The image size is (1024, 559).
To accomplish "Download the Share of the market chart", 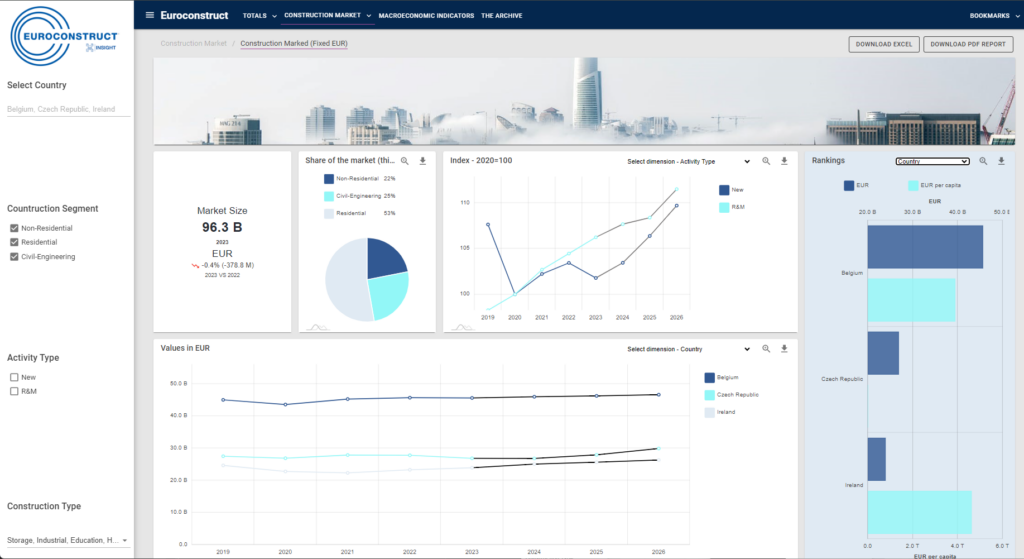I will 423,161.
